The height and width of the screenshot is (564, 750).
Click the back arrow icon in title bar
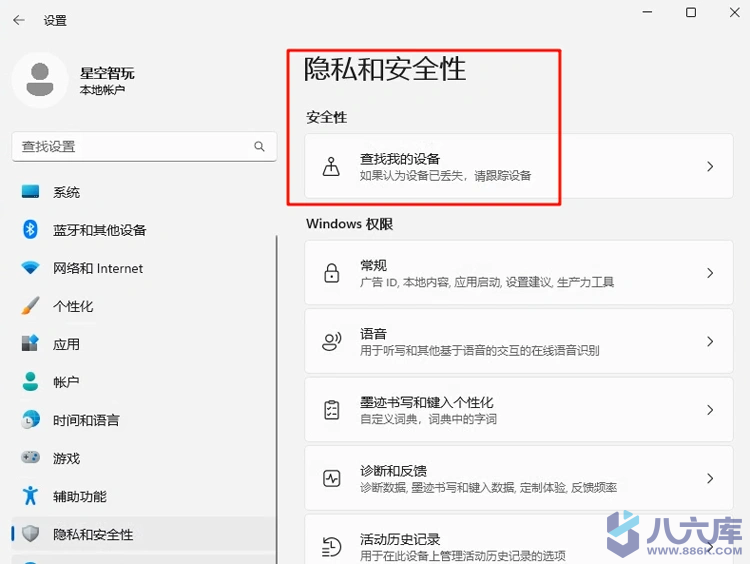coord(19,20)
